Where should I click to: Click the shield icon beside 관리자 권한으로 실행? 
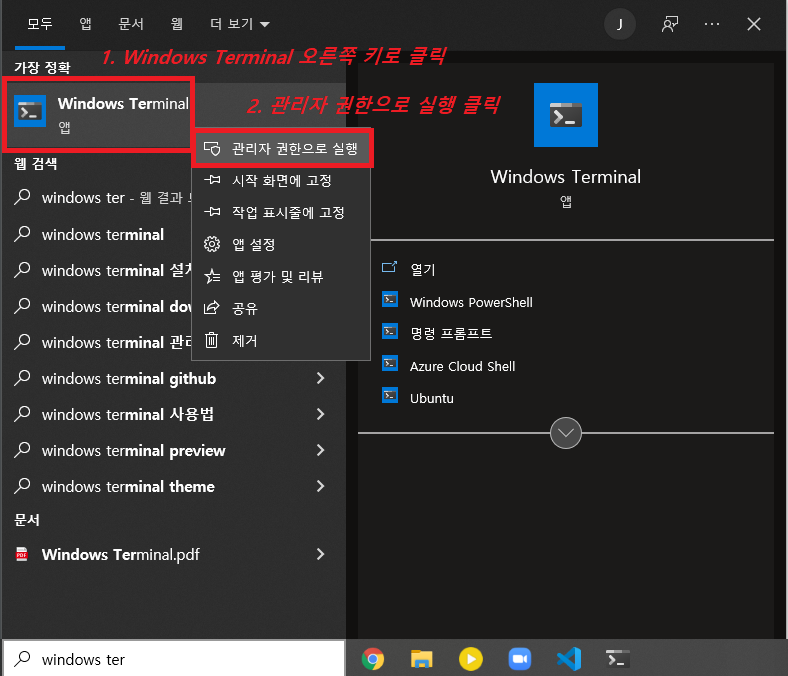pyautogui.click(x=212, y=149)
